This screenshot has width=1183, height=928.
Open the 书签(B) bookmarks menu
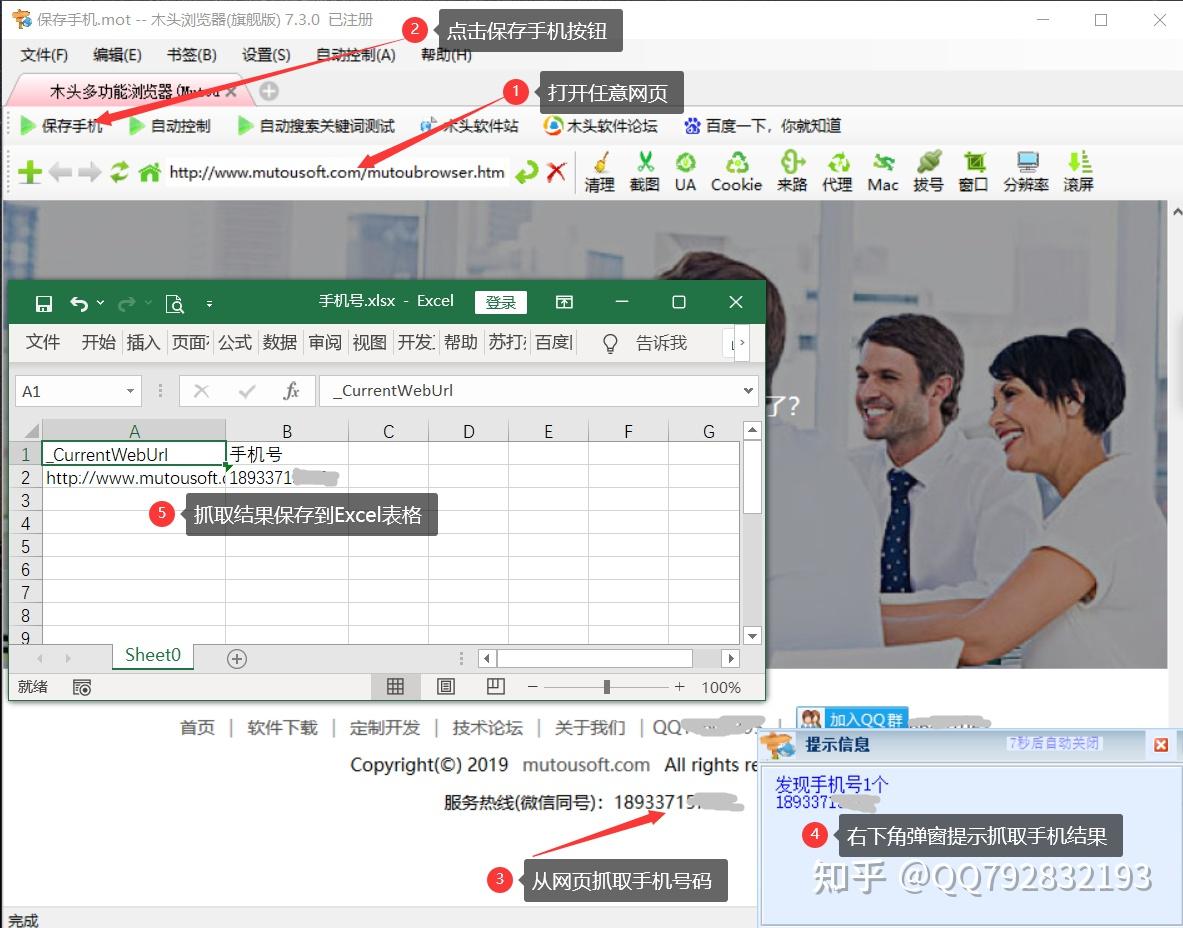coord(189,55)
